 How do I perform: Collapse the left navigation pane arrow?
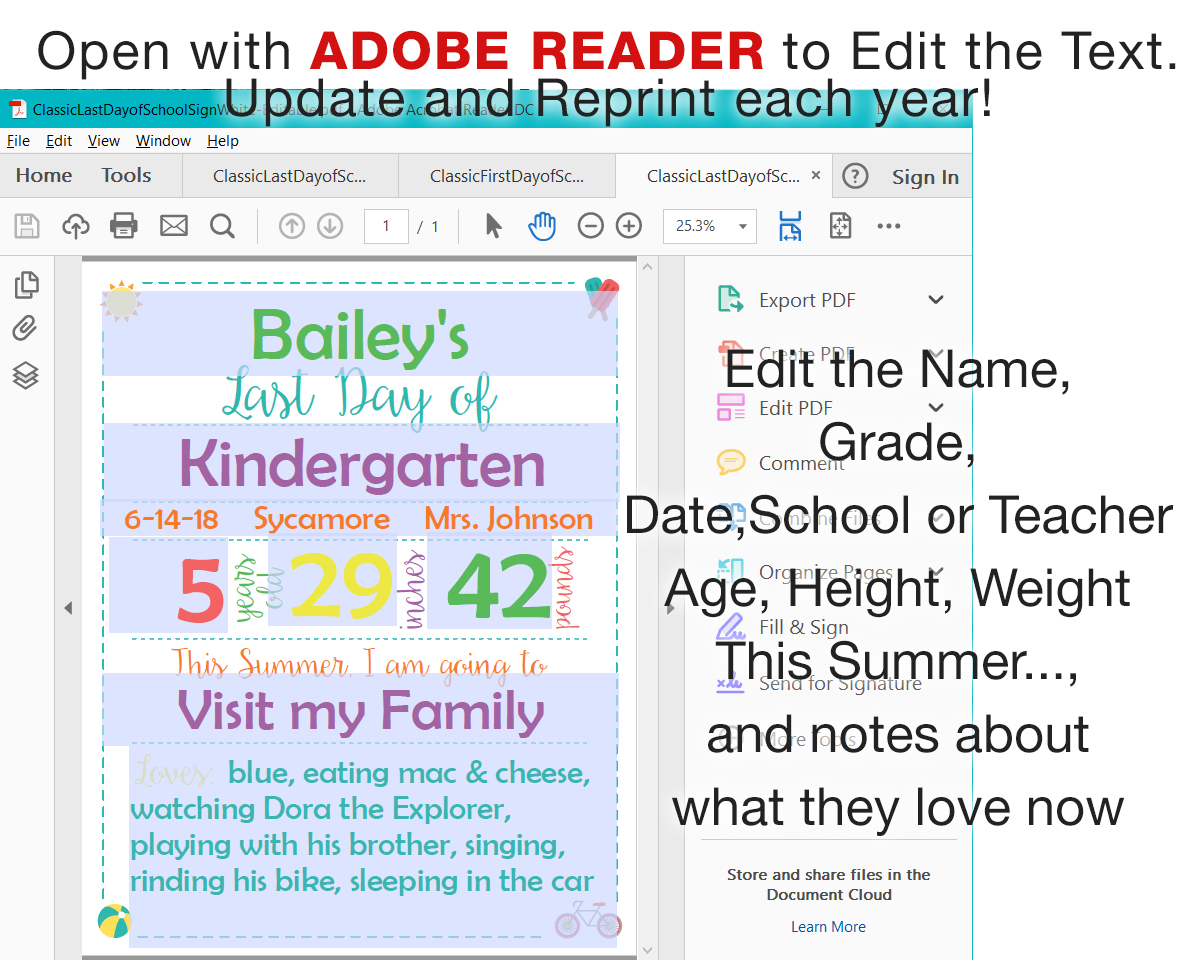(x=68, y=608)
